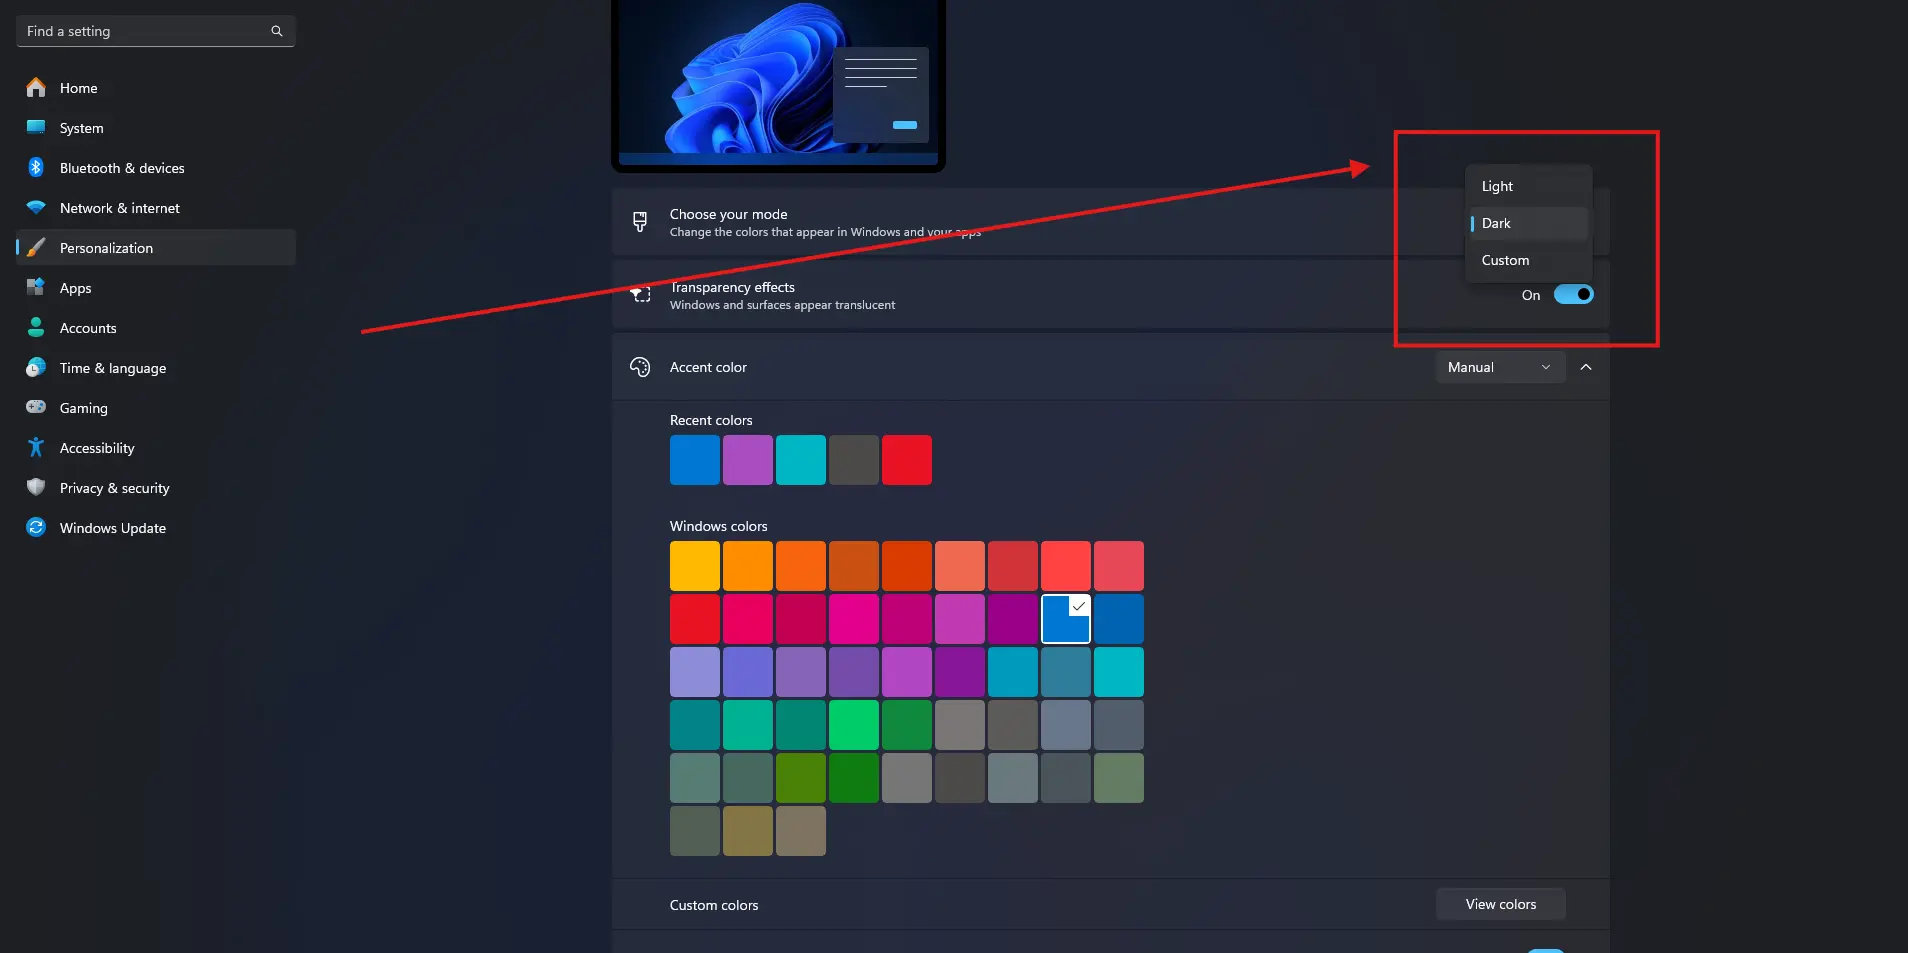Turn off the Transparency effects toggle
Image resolution: width=1908 pixels, height=953 pixels.
[1573, 294]
